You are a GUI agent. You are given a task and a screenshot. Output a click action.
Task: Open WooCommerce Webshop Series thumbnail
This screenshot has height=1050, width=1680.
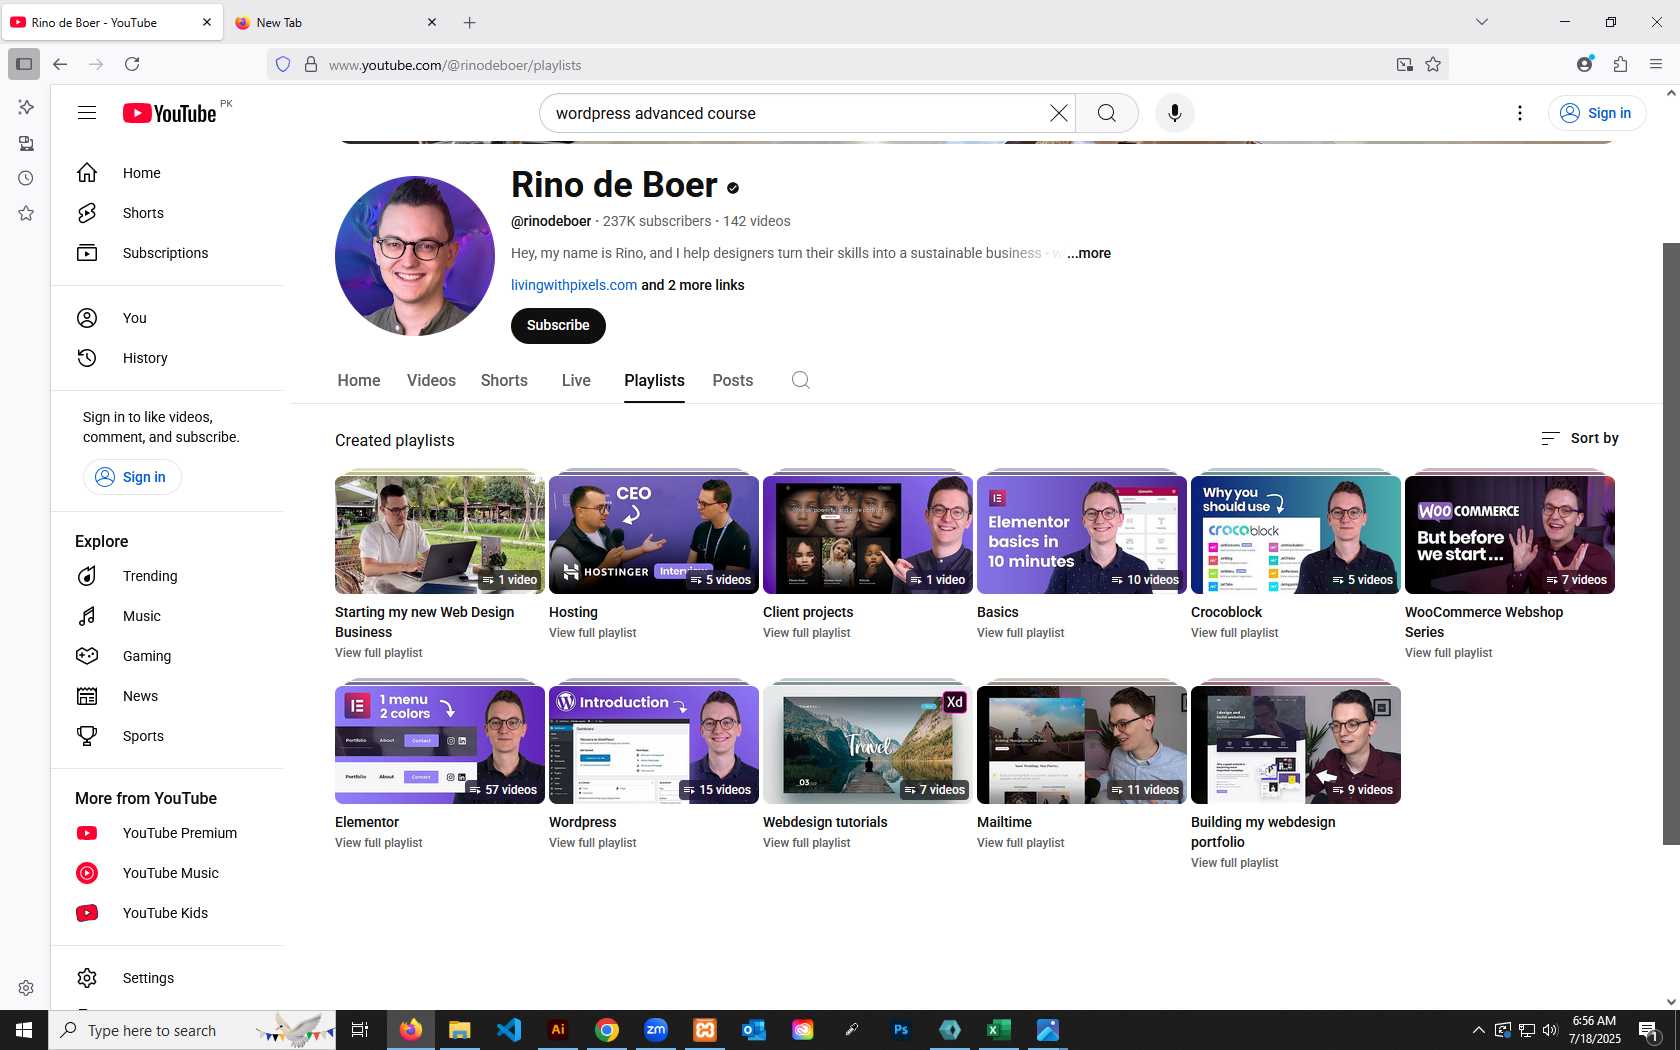pos(1510,534)
